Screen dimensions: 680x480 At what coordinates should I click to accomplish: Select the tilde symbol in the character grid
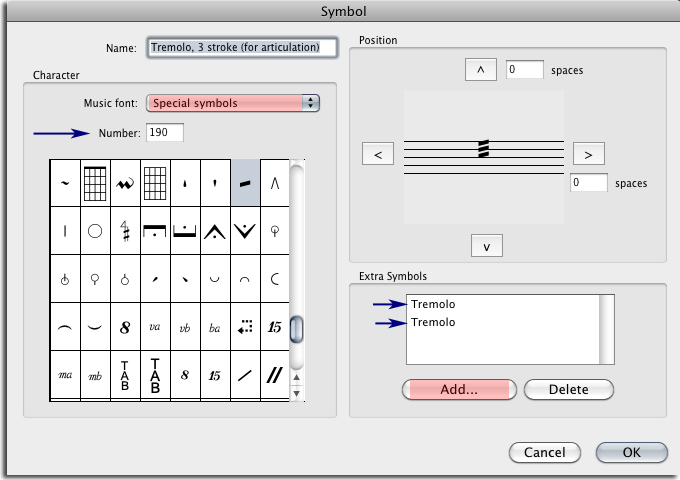(x=65, y=183)
